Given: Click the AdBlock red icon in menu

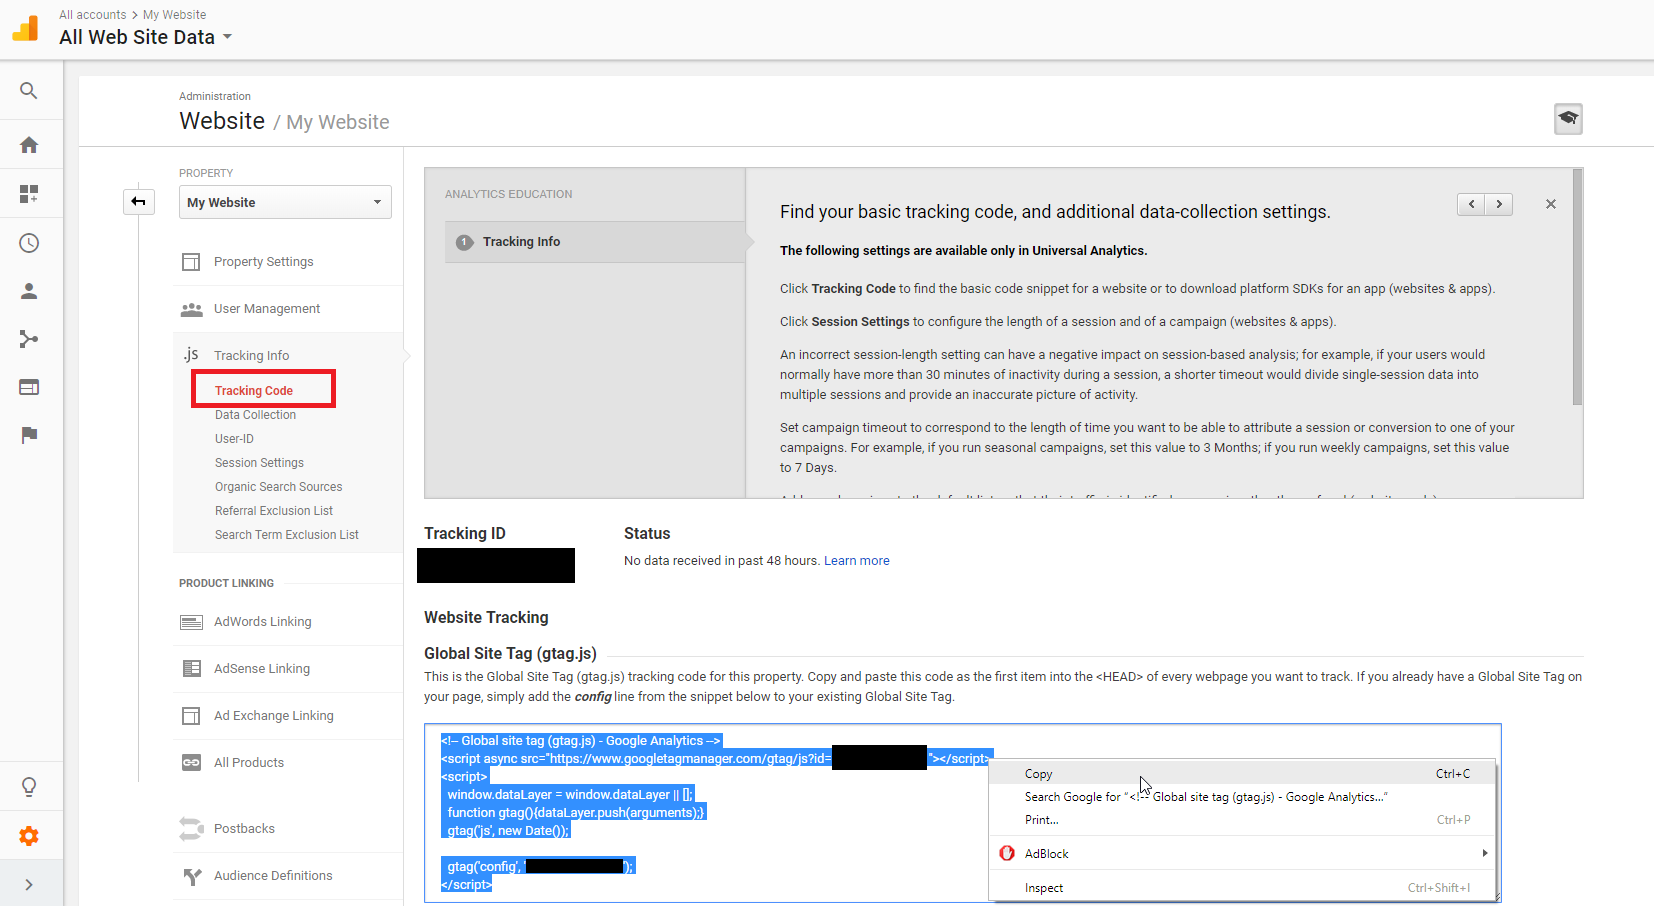Looking at the screenshot, I should pyautogui.click(x=1007, y=853).
